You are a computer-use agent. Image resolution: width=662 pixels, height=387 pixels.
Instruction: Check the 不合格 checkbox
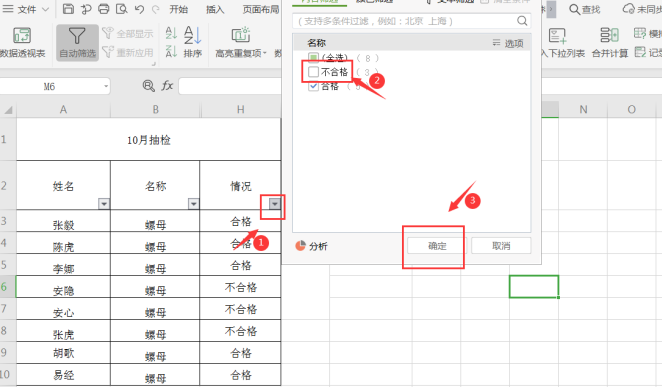click(313, 72)
